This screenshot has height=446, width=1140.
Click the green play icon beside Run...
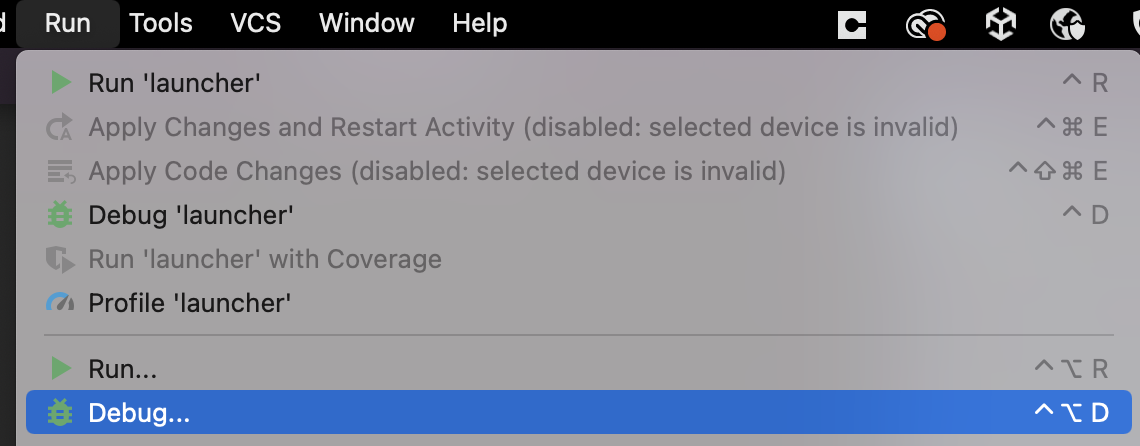(61, 369)
